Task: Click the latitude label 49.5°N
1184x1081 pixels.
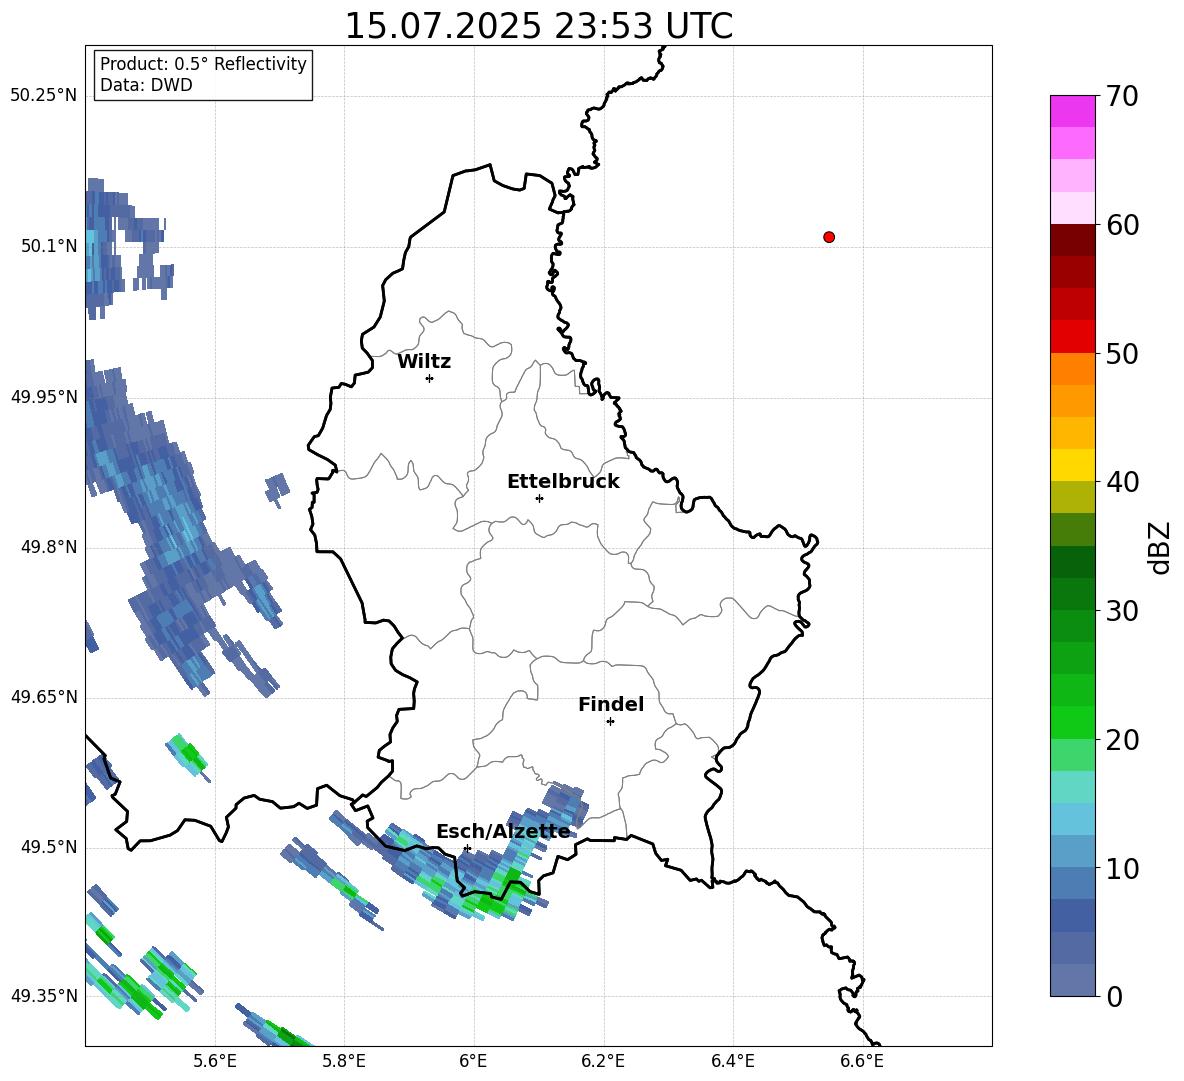Action: tap(49, 847)
